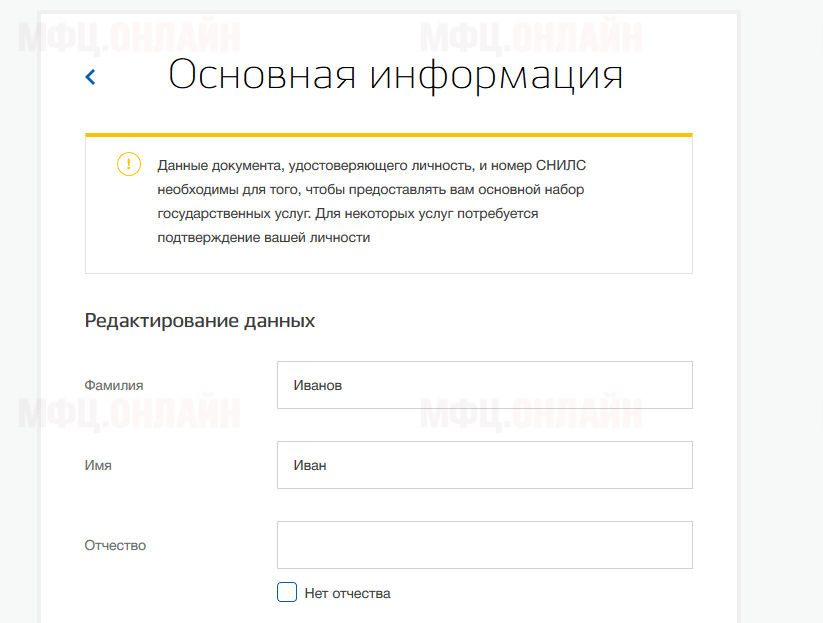Click the top-right МФЦ.ОНЛАЙН watermark
Screen dimensions: 823x623
(x=530, y=38)
